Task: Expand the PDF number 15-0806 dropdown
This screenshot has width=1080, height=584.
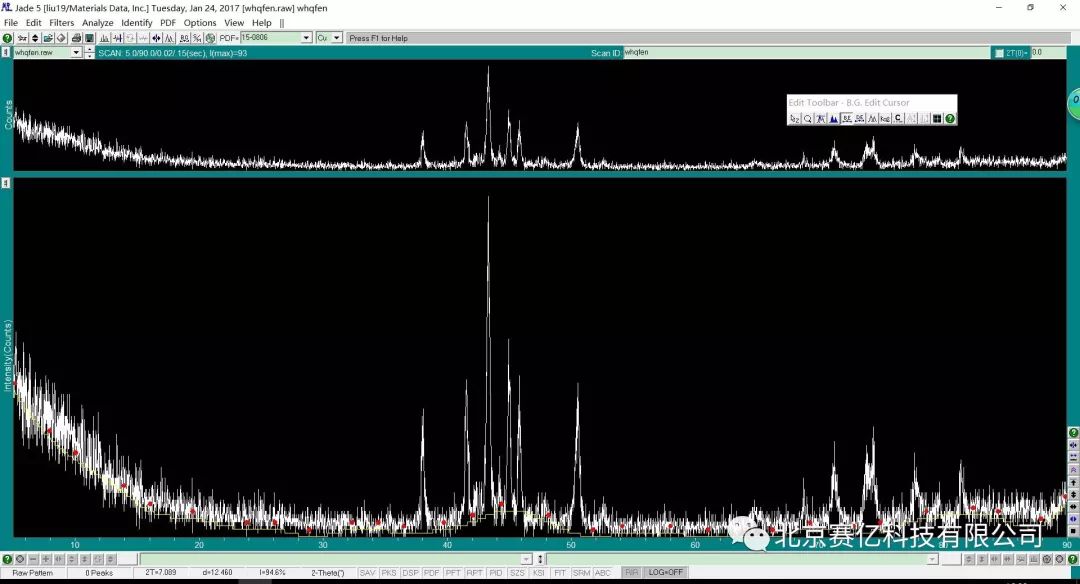Action: (x=306, y=38)
